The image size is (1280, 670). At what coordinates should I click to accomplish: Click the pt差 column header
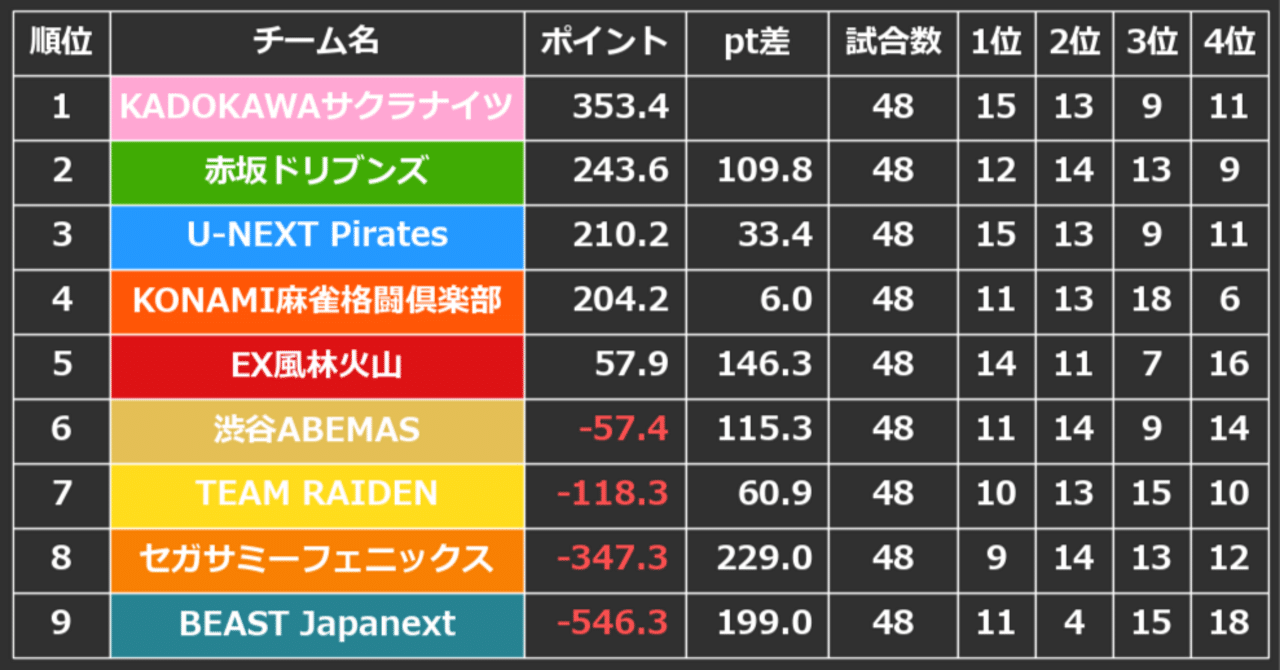click(757, 43)
